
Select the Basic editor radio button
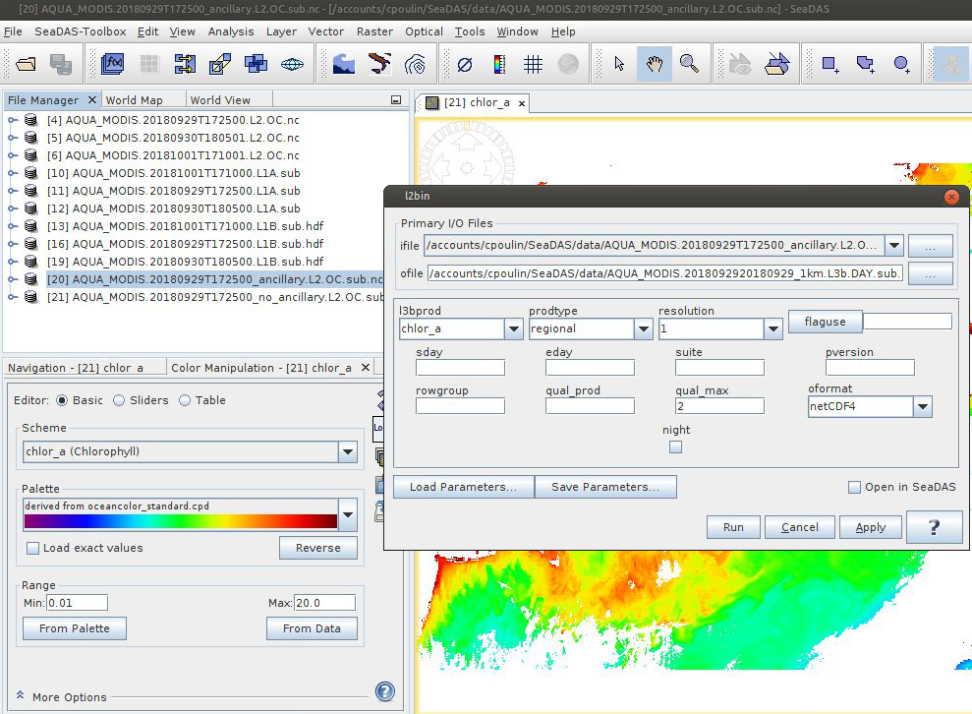point(62,400)
